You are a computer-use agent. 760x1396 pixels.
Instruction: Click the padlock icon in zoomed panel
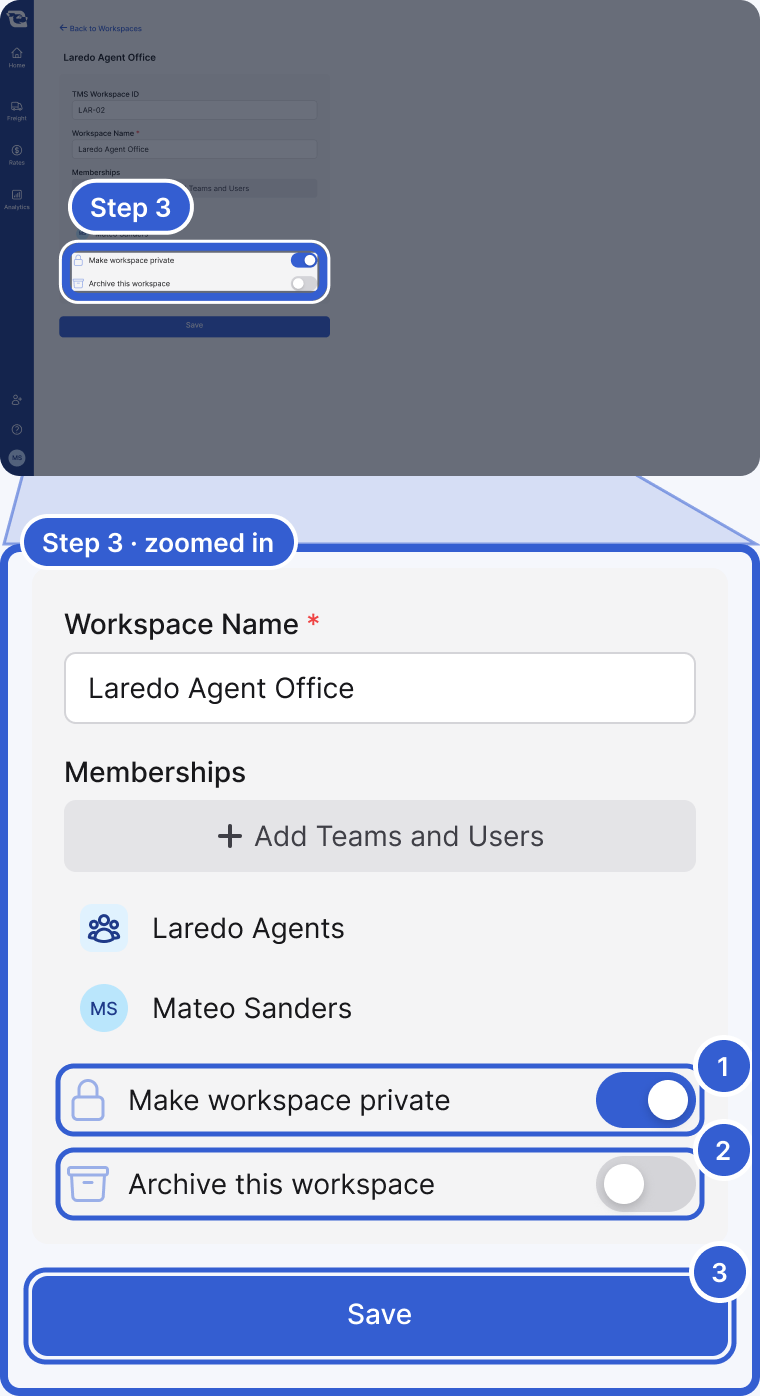[88, 1100]
